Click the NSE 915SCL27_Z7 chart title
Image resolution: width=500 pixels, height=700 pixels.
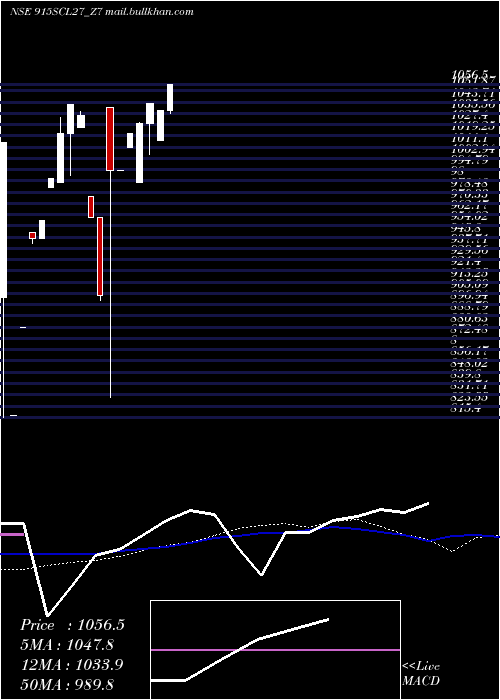click(102, 12)
